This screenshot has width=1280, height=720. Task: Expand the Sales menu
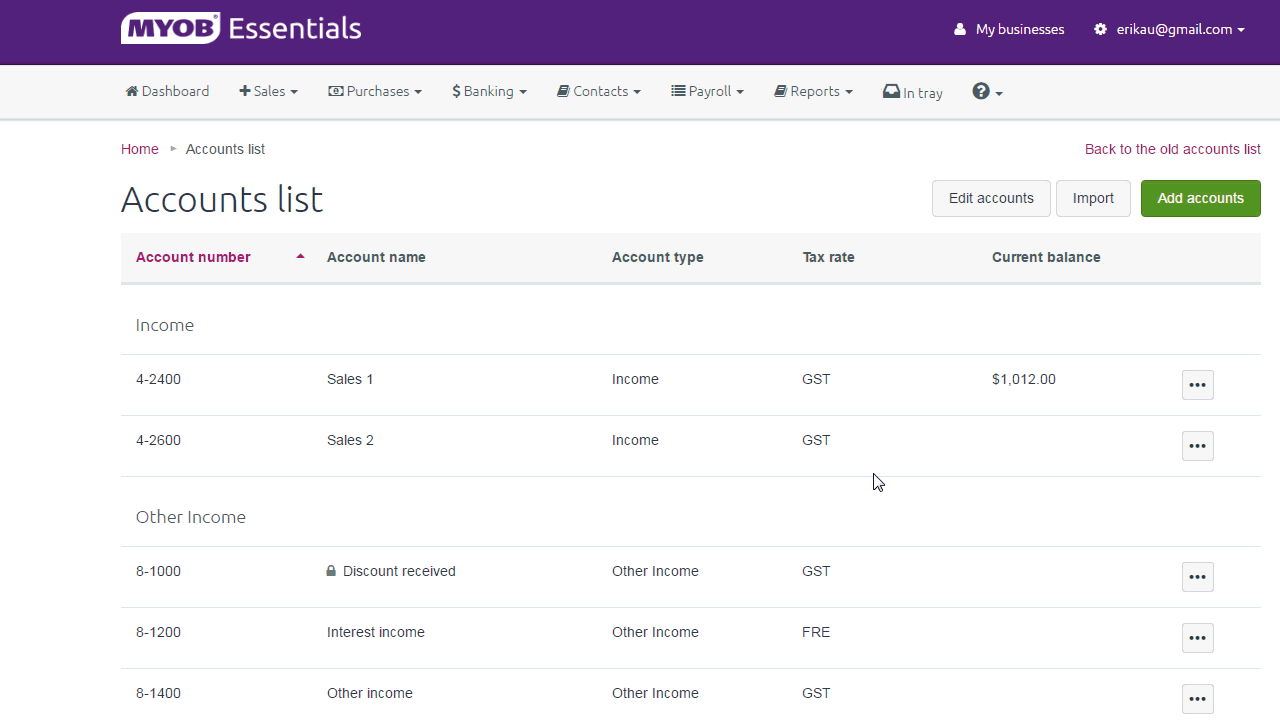point(268,91)
